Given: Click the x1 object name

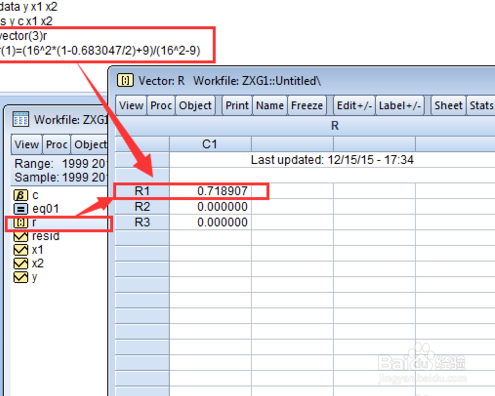Looking at the screenshot, I should [x=38, y=250].
